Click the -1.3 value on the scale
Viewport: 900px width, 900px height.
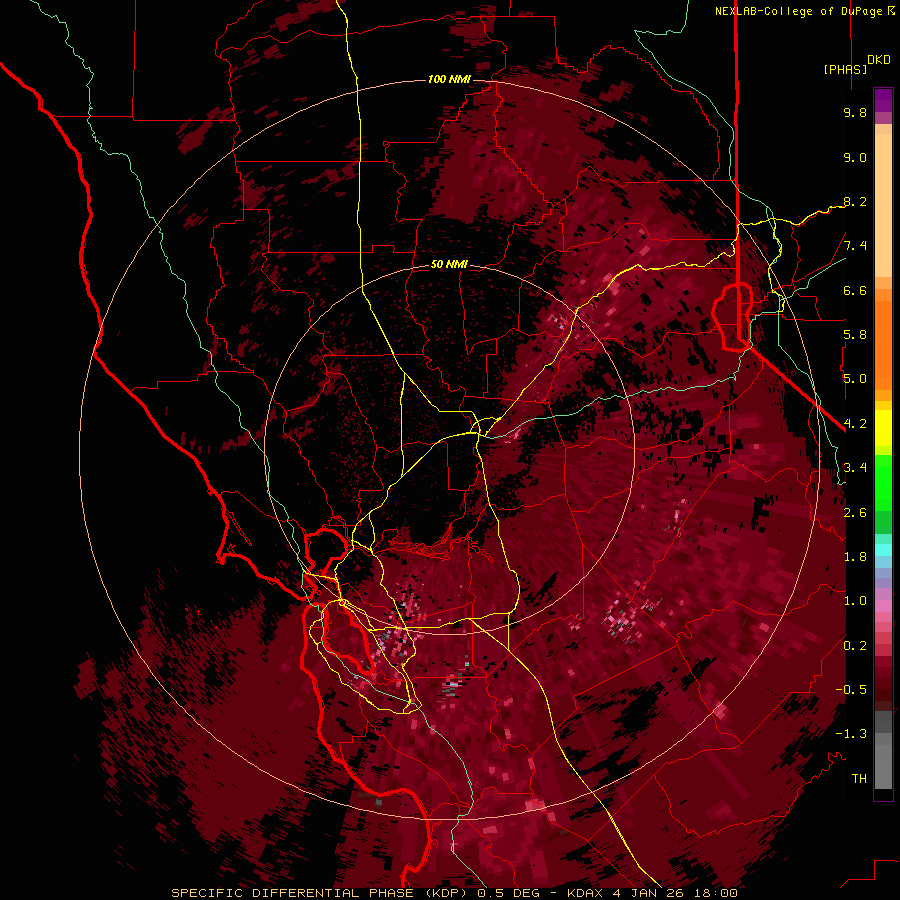pos(851,734)
